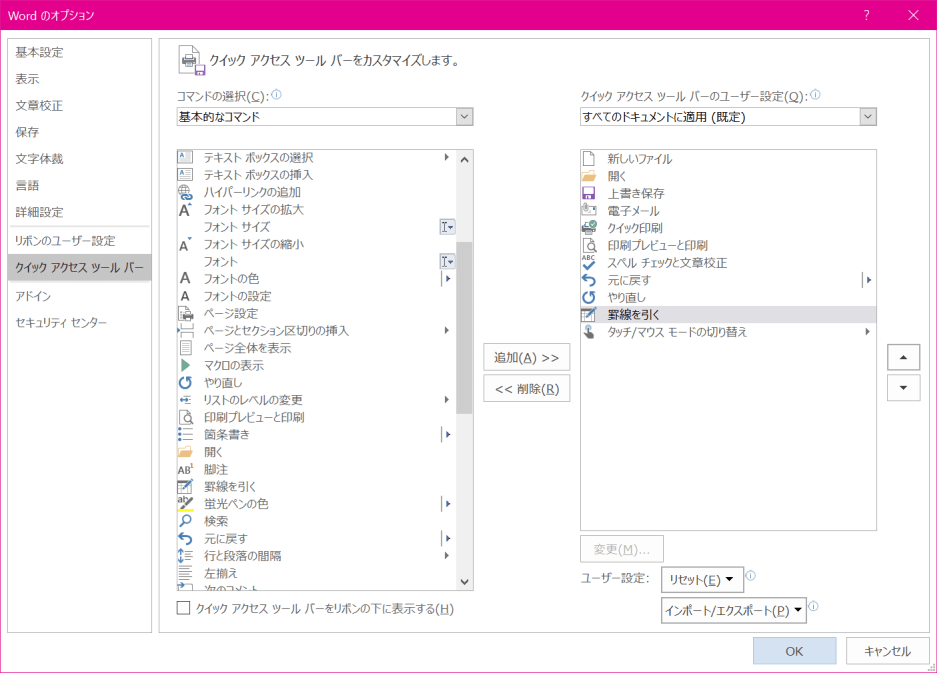Move selected item up with arrow button
937x673 pixels.
(904, 357)
